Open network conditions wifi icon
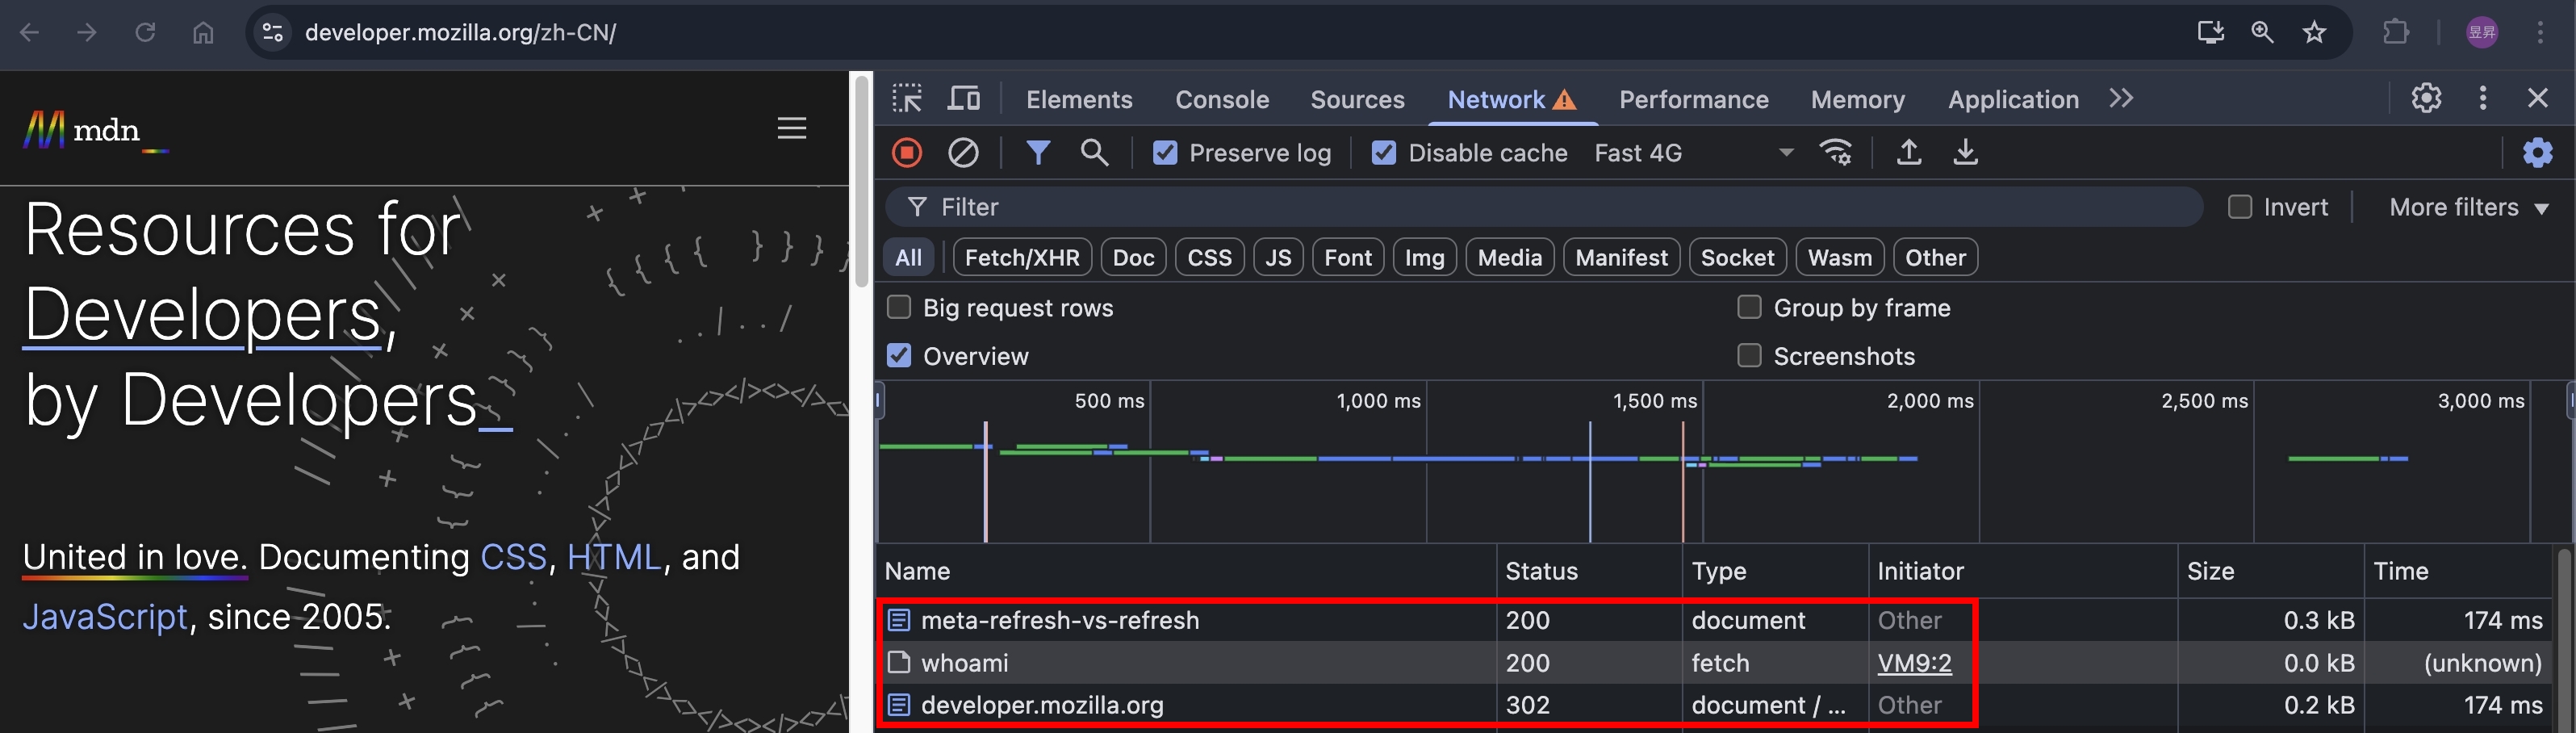The width and height of the screenshot is (2576, 733). coord(1836,153)
